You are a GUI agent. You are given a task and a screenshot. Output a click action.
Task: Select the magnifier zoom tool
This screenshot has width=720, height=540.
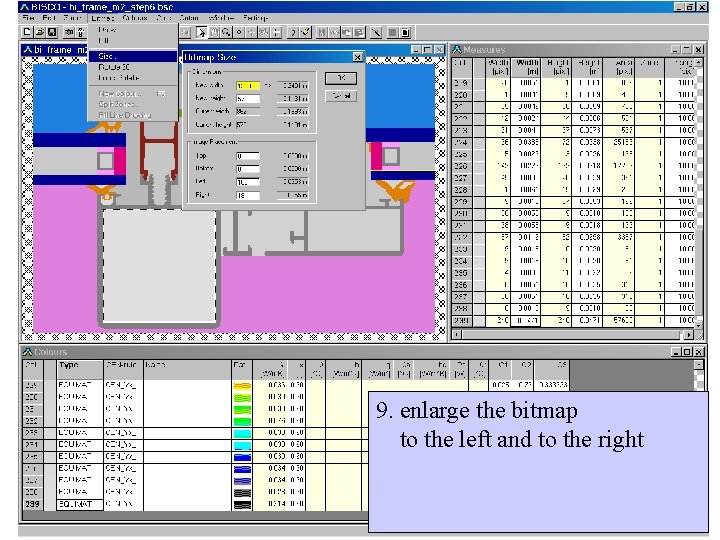(226, 32)
